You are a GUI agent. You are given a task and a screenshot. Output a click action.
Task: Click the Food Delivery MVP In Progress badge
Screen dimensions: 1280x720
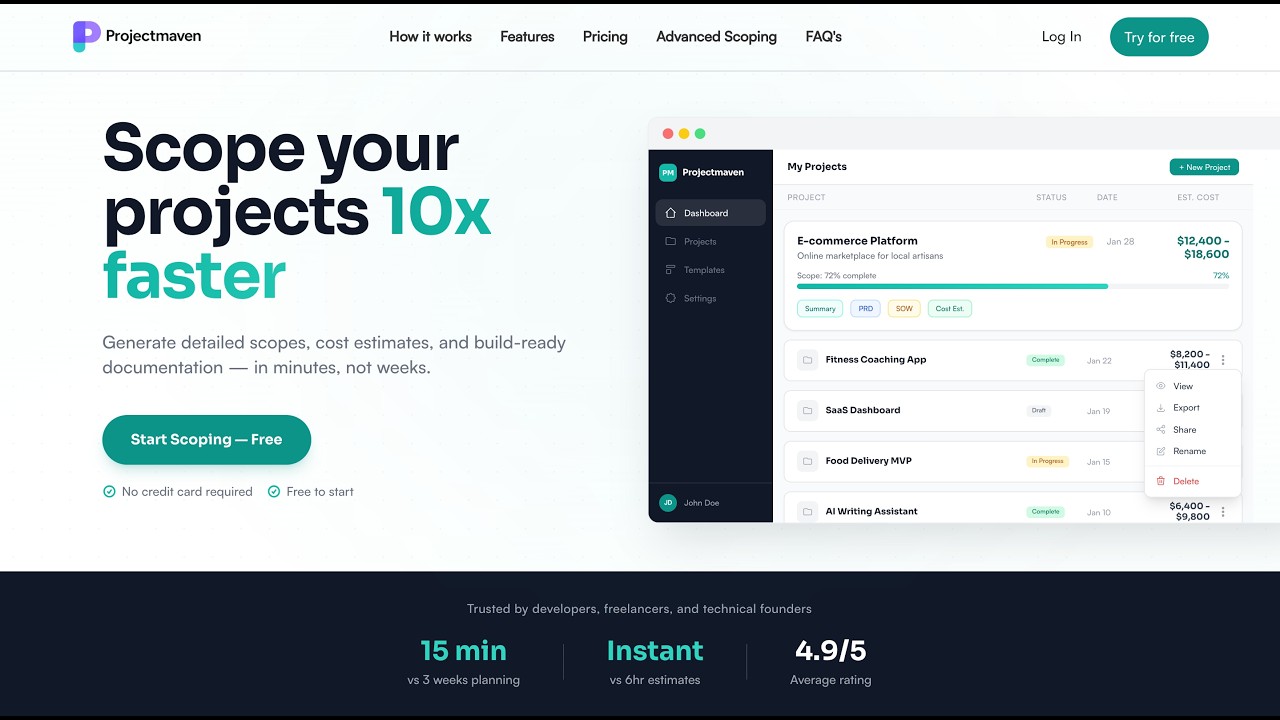coord(1048,461)
